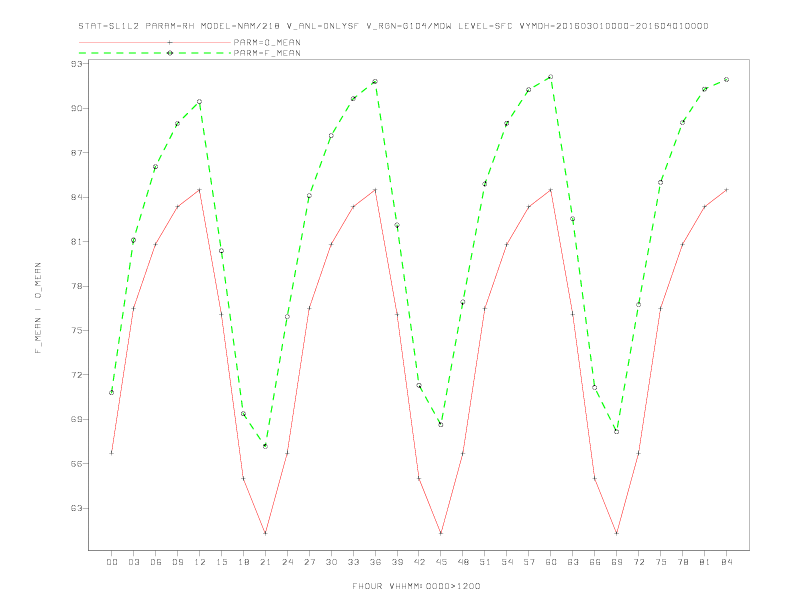Click y-axis tick label 90
The height and width of the screenshot is (612, 792).
point(77,108)
